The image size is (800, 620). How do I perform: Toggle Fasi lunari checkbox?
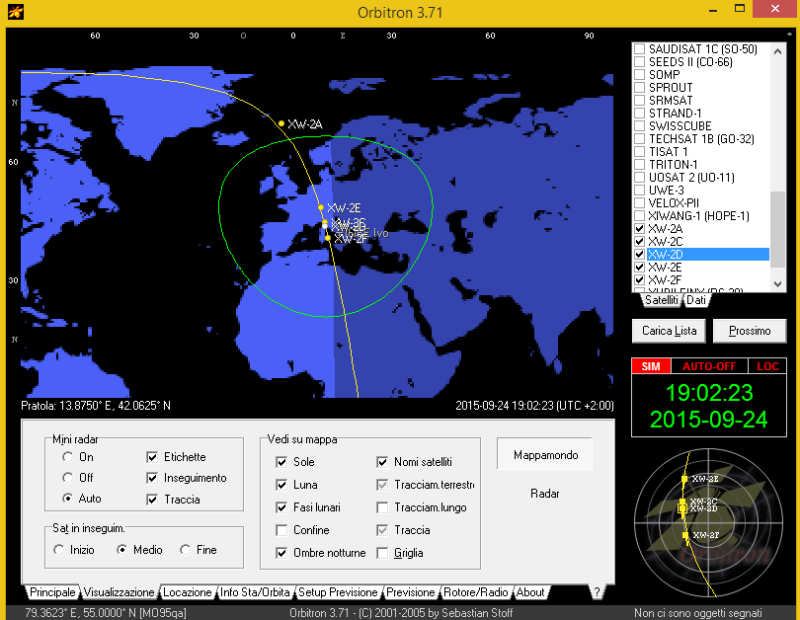point(281,507)
